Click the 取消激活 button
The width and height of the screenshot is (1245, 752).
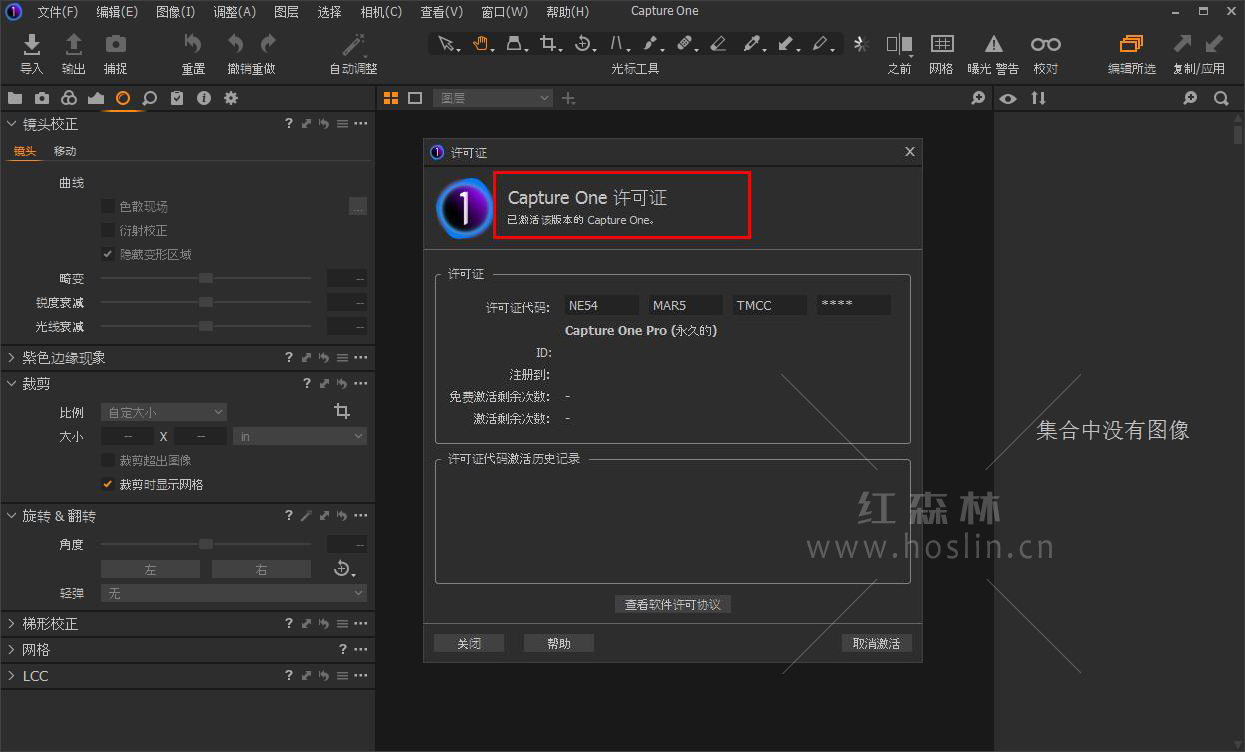877,644
